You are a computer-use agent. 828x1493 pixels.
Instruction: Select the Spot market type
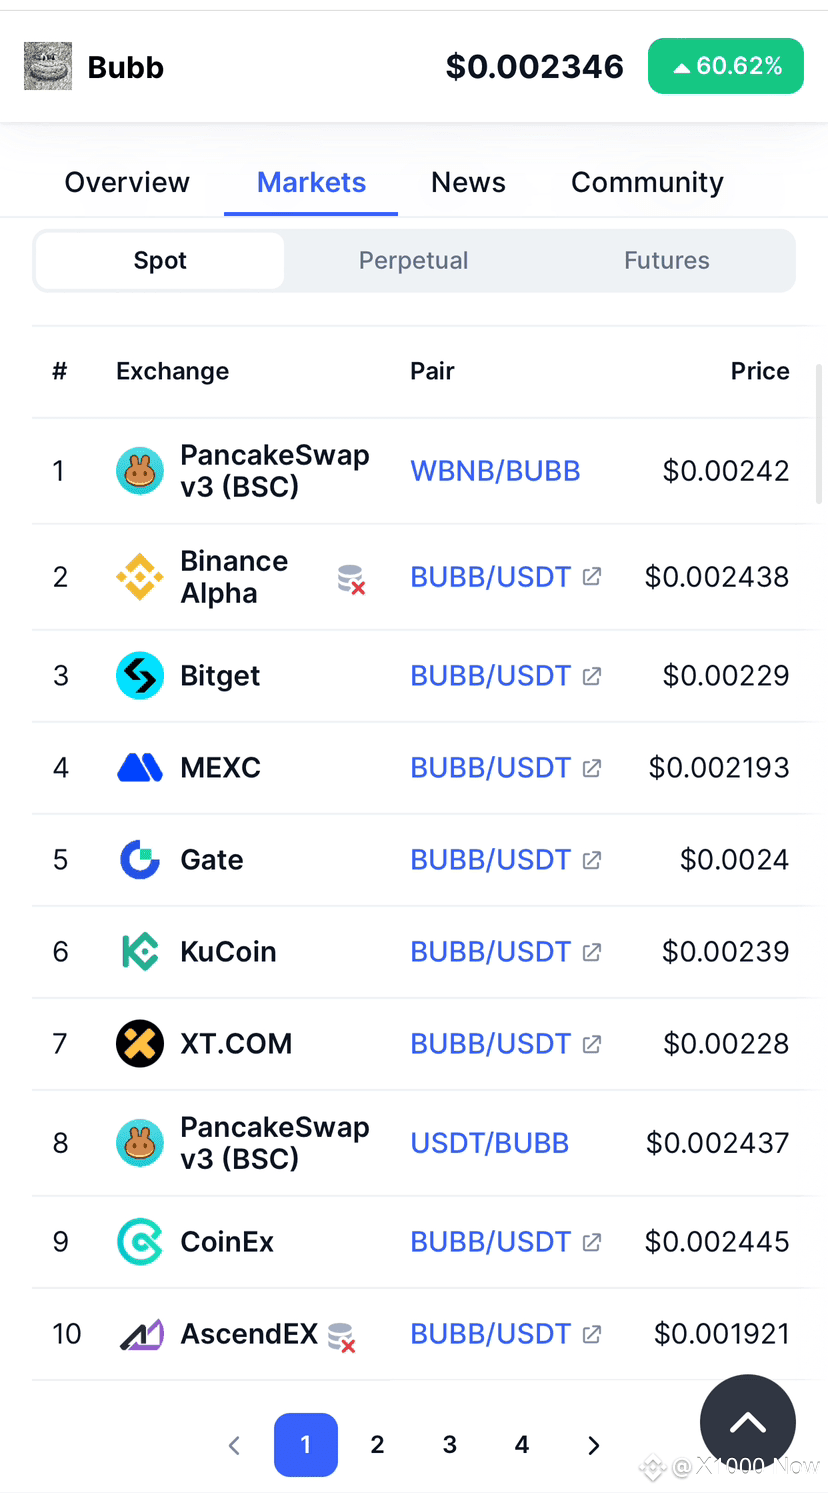point(160,261)
